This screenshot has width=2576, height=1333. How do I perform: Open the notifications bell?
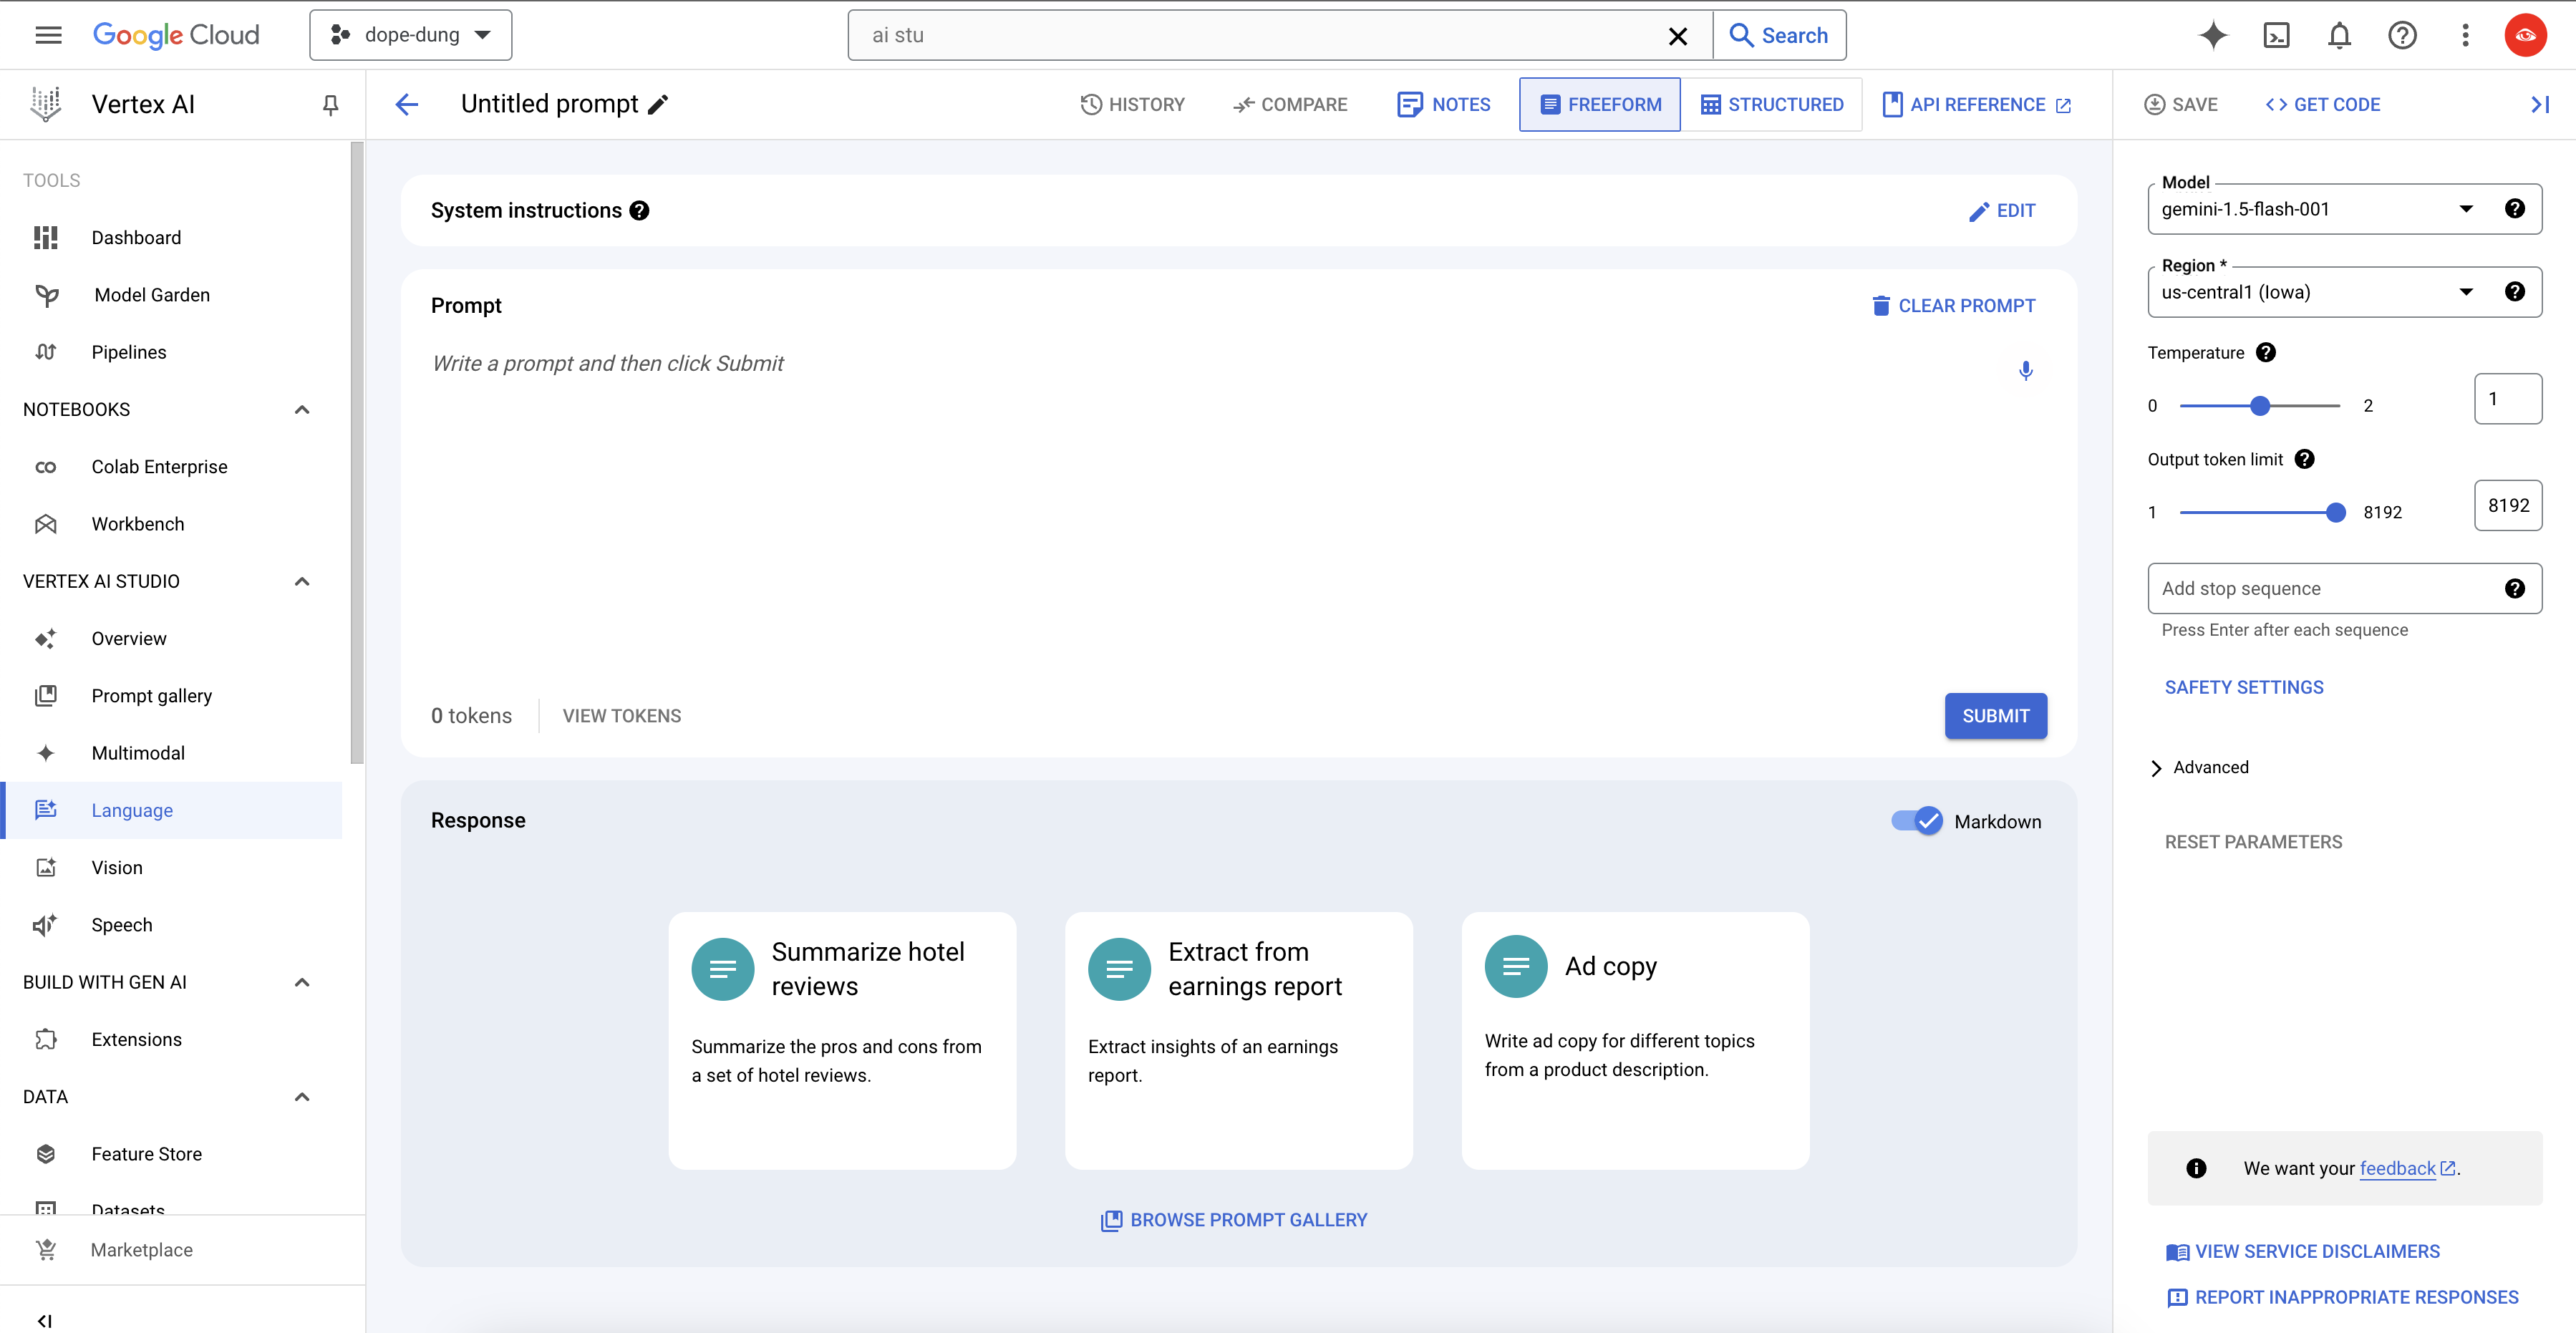[x=2339, y=35]
